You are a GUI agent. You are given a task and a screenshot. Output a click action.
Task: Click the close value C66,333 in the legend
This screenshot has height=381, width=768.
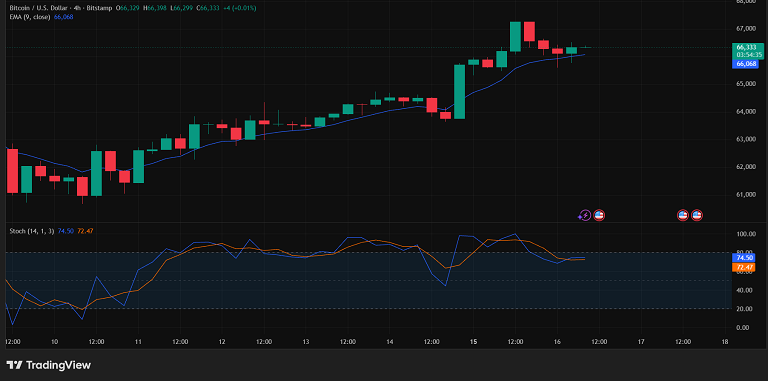pos(207,8)
